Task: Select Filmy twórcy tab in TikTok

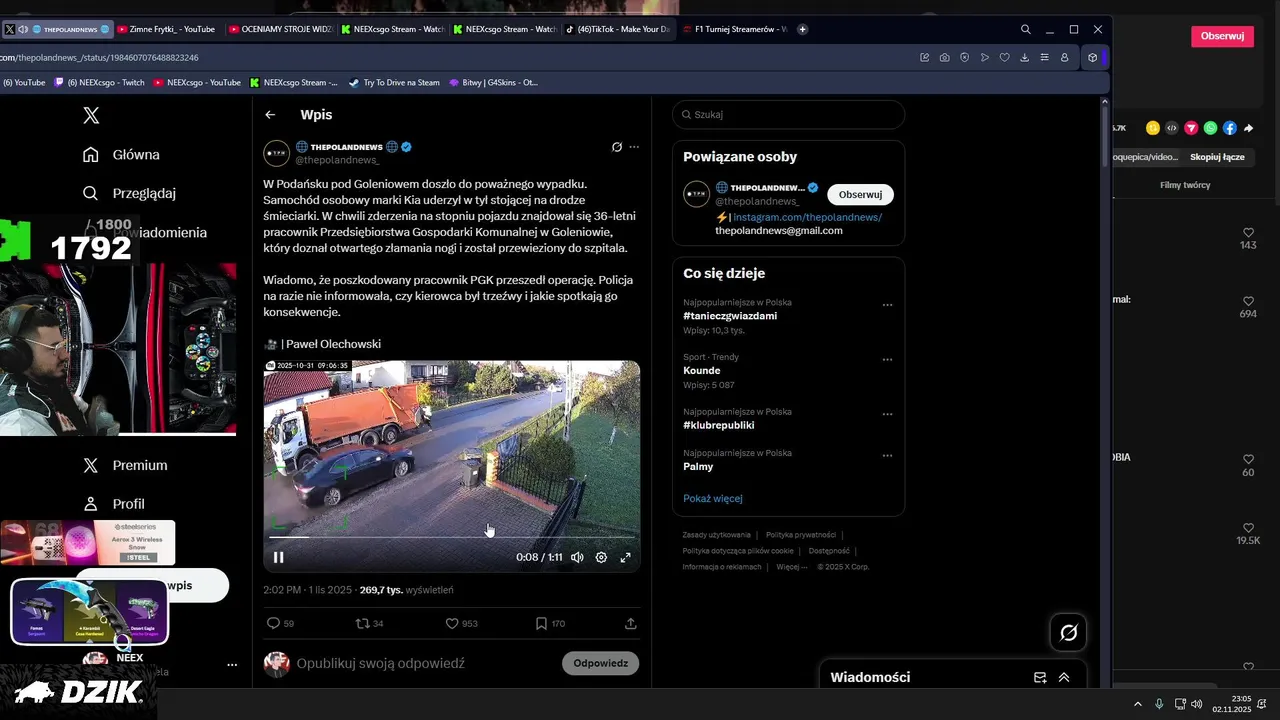Action: pos(1185,186)
